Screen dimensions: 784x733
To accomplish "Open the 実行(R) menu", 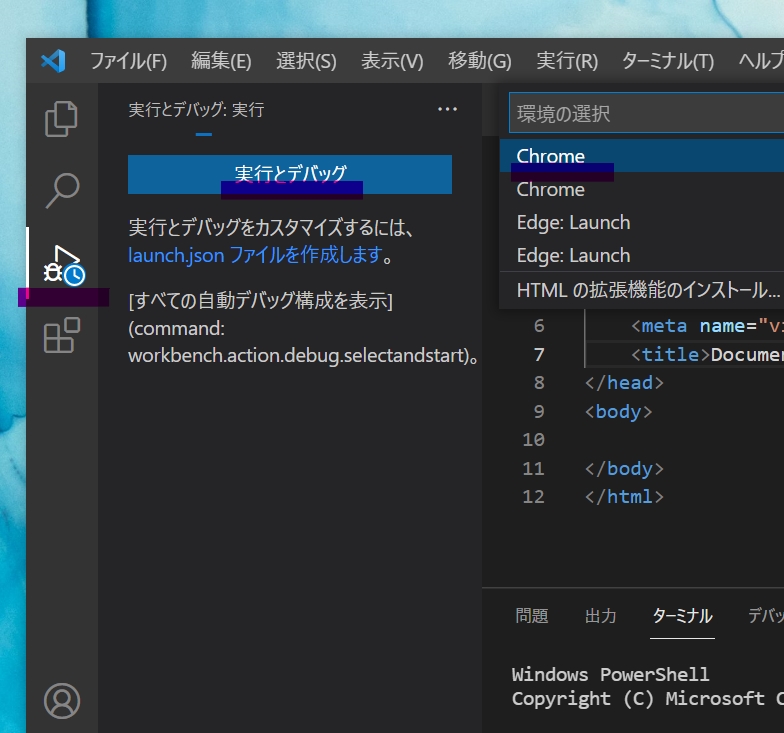I will [x=566, y=61].
